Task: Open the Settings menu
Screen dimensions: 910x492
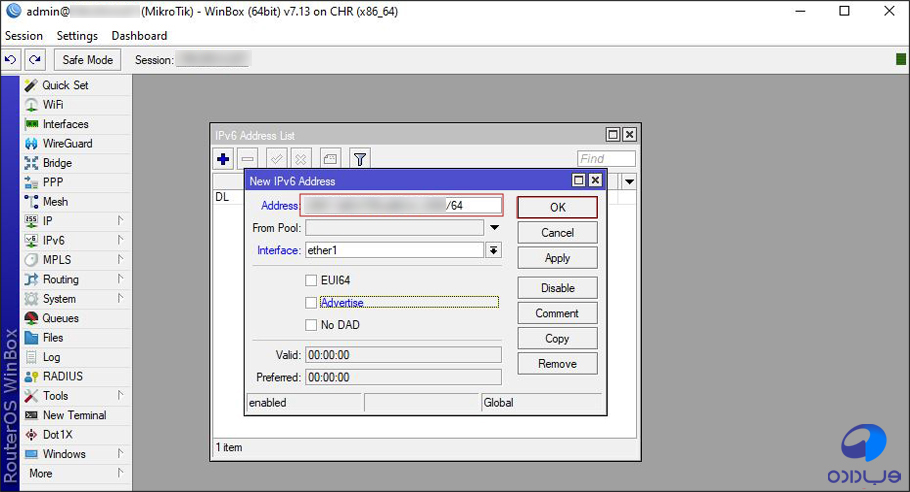Action: [x=77, y=36]
